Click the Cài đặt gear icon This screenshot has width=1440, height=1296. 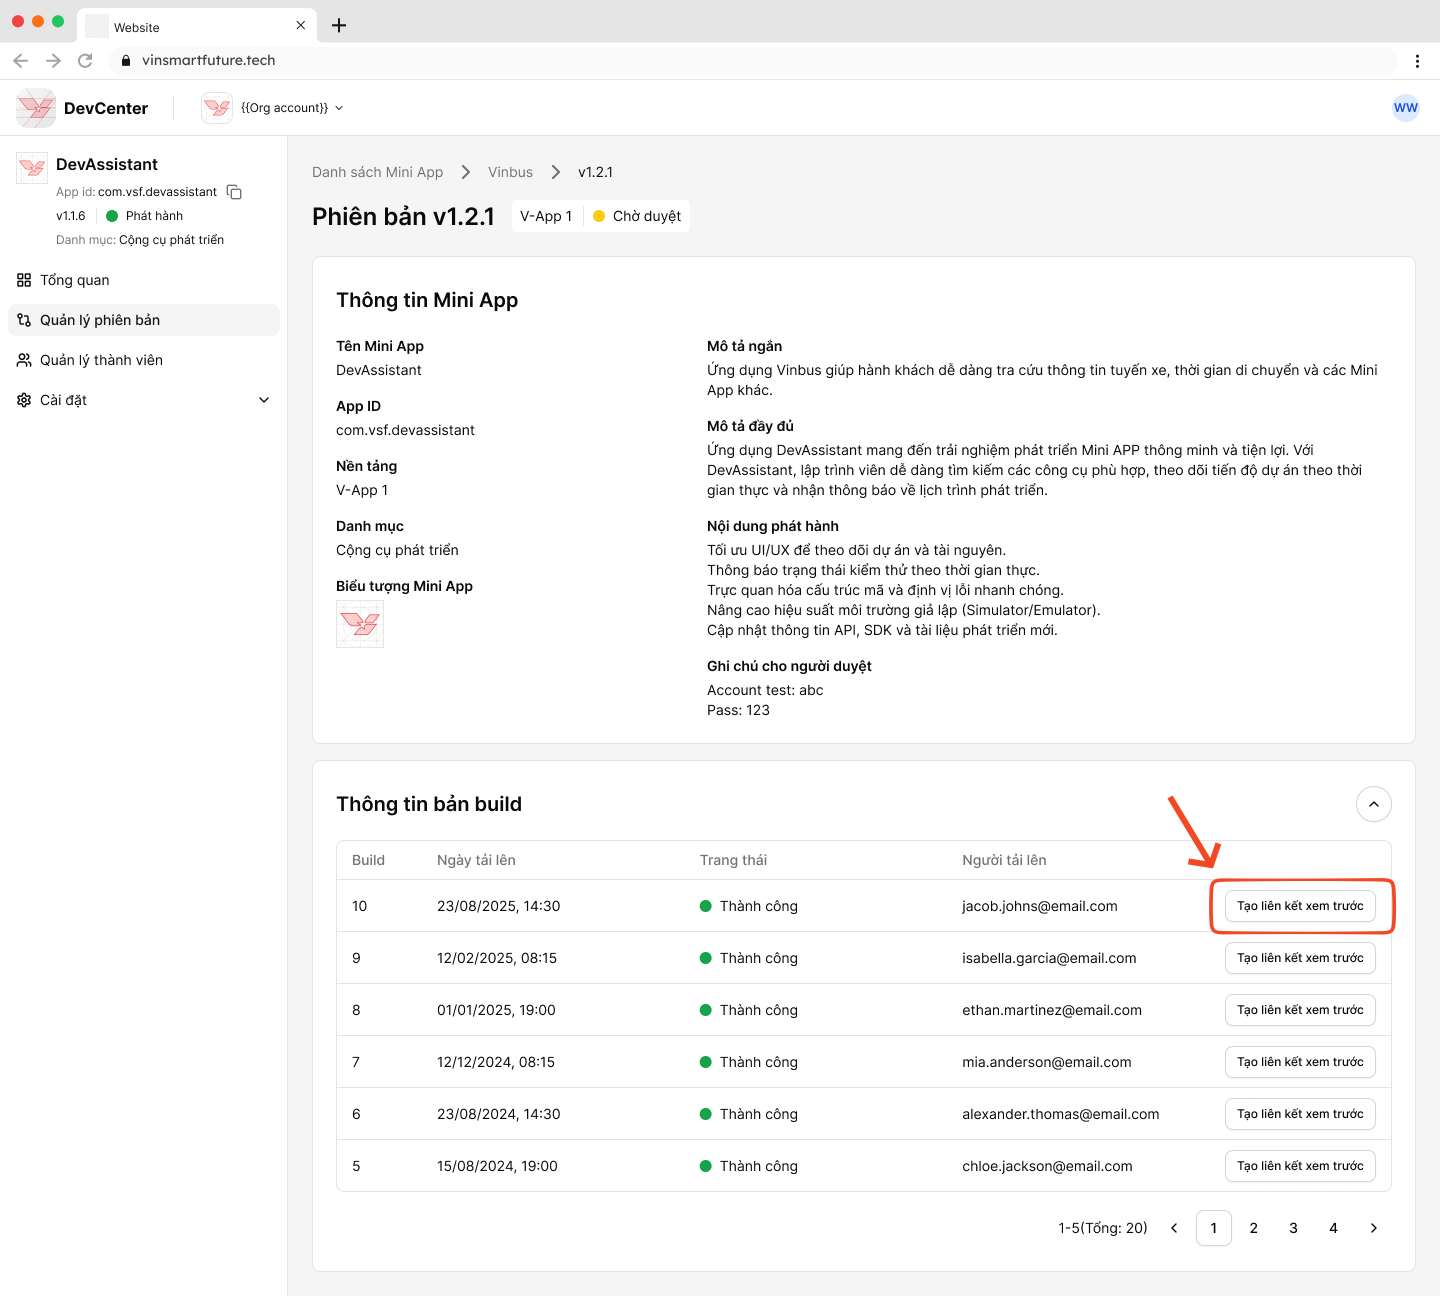coord(24,400)
